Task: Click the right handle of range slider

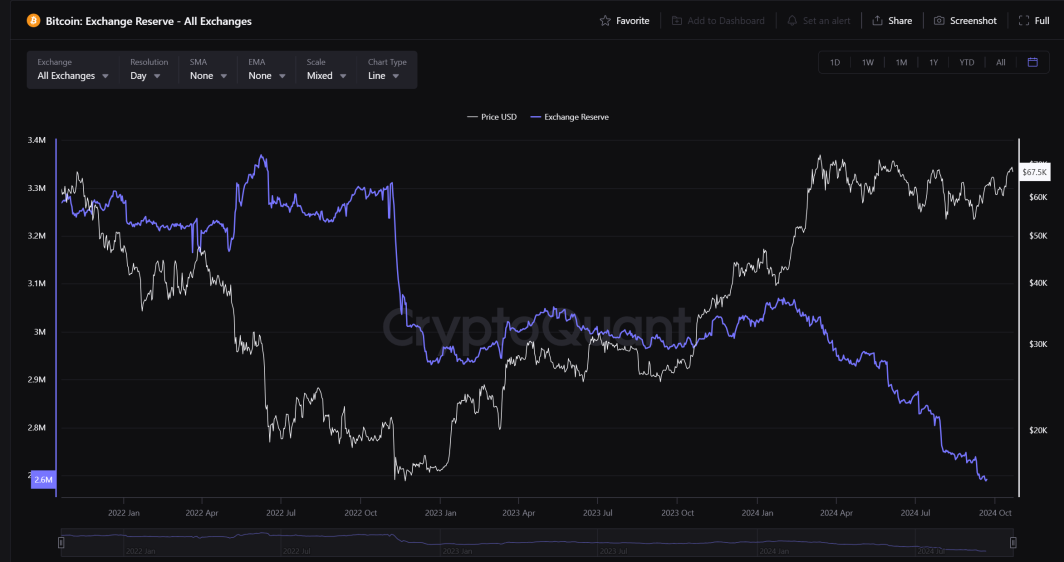Action: tap(1013, 542)
